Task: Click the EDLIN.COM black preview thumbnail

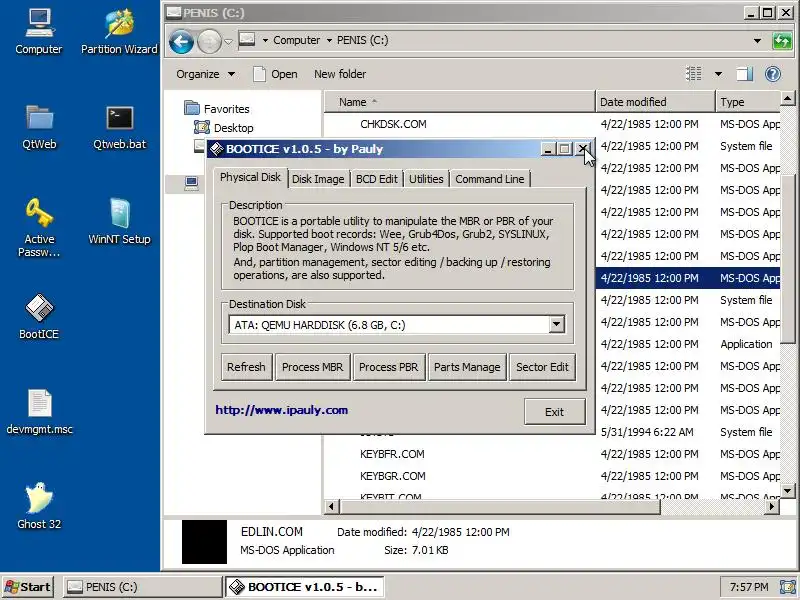Action: pos(204,541)
